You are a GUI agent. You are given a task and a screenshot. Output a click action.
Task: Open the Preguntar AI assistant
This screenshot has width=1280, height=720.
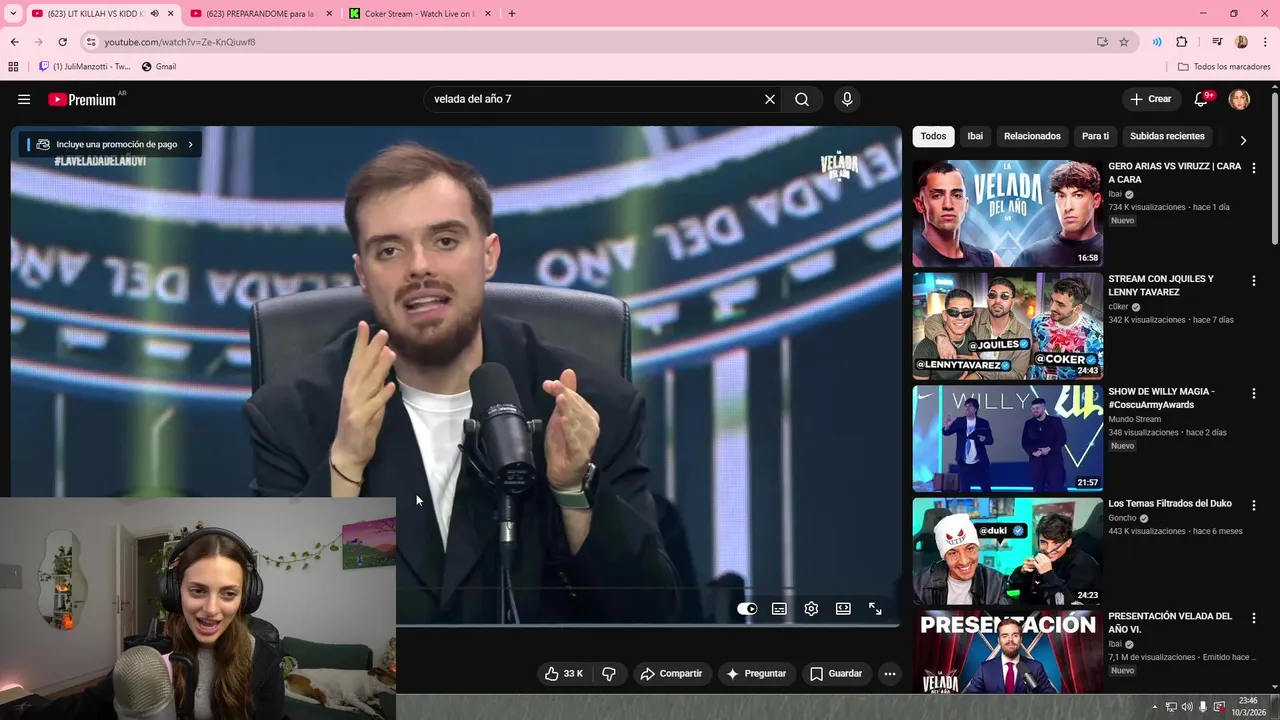[x=756, y=674]
